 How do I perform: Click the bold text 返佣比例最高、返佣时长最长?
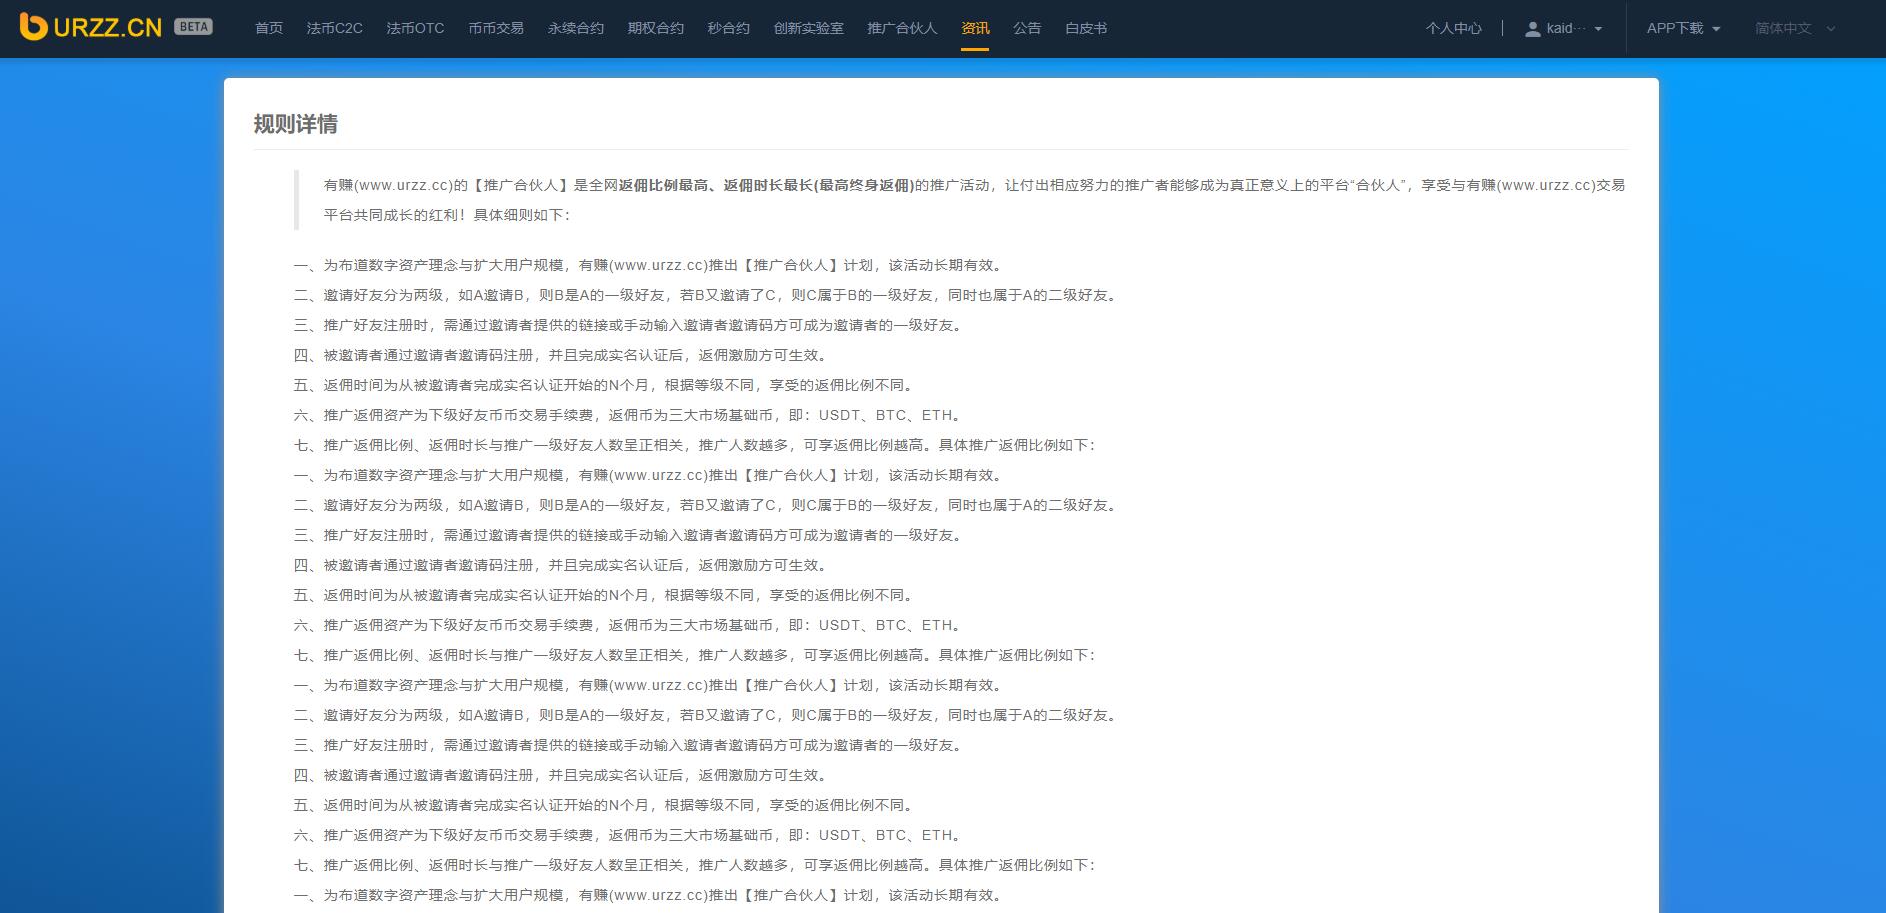pyautogui.click(x=766, y=185)
